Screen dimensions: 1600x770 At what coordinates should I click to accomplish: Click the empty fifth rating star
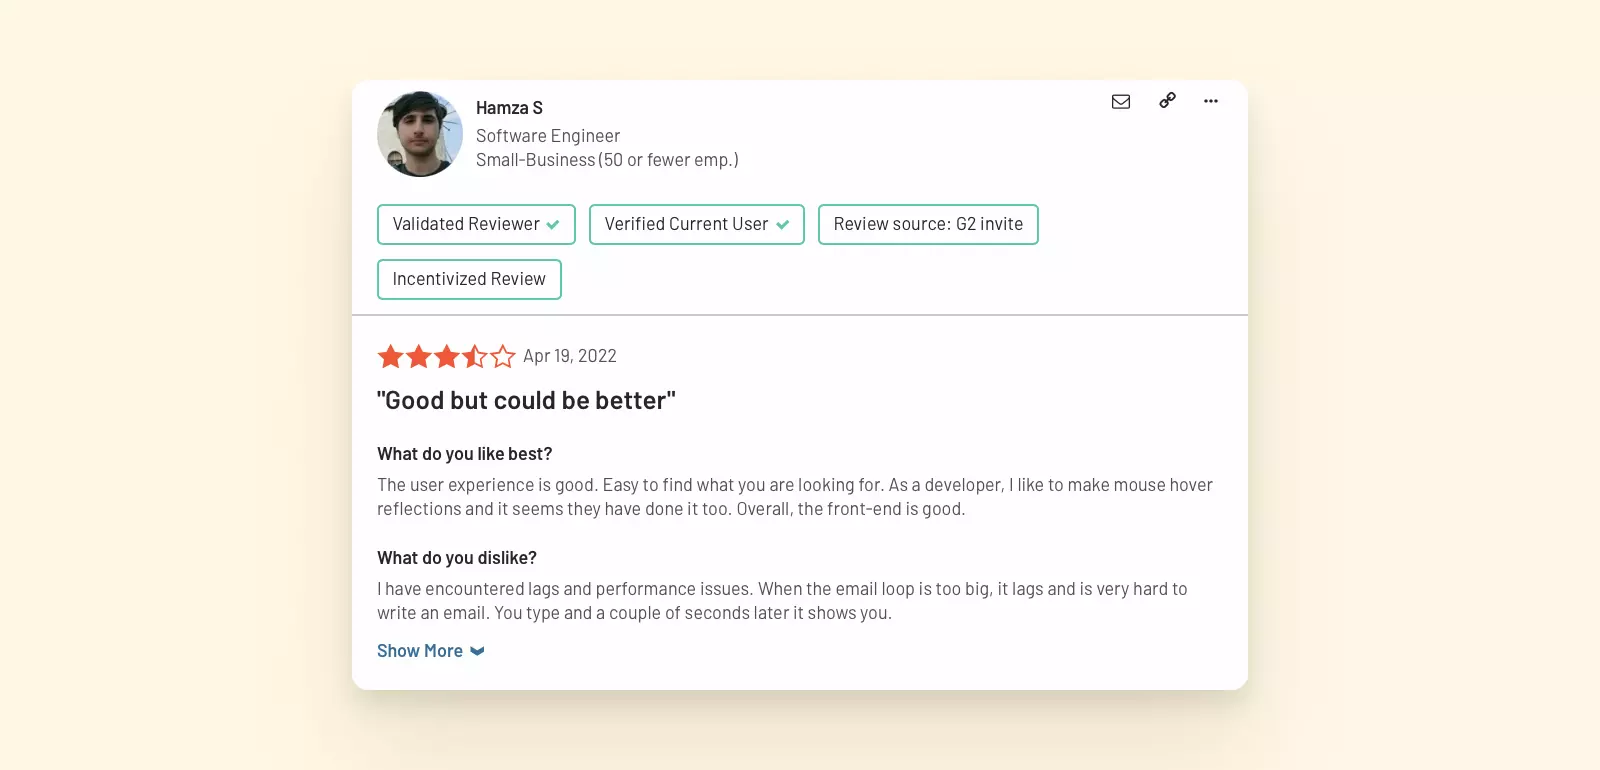point(503,356)
